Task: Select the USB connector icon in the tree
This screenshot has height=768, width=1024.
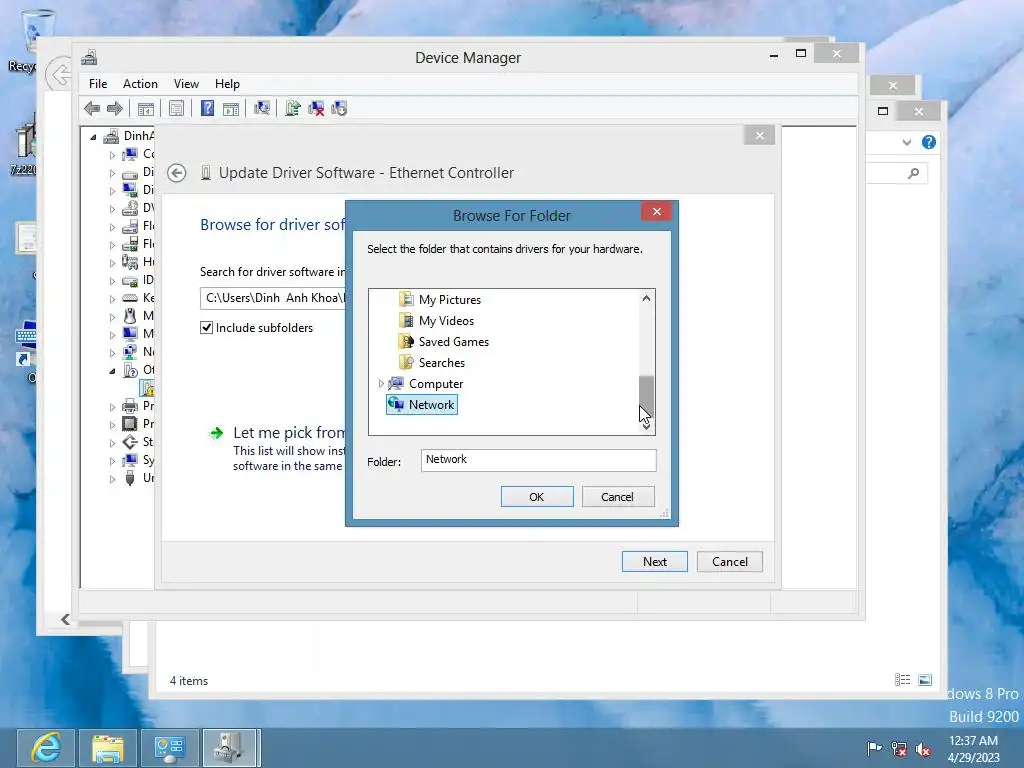Action: coord(130,478)
